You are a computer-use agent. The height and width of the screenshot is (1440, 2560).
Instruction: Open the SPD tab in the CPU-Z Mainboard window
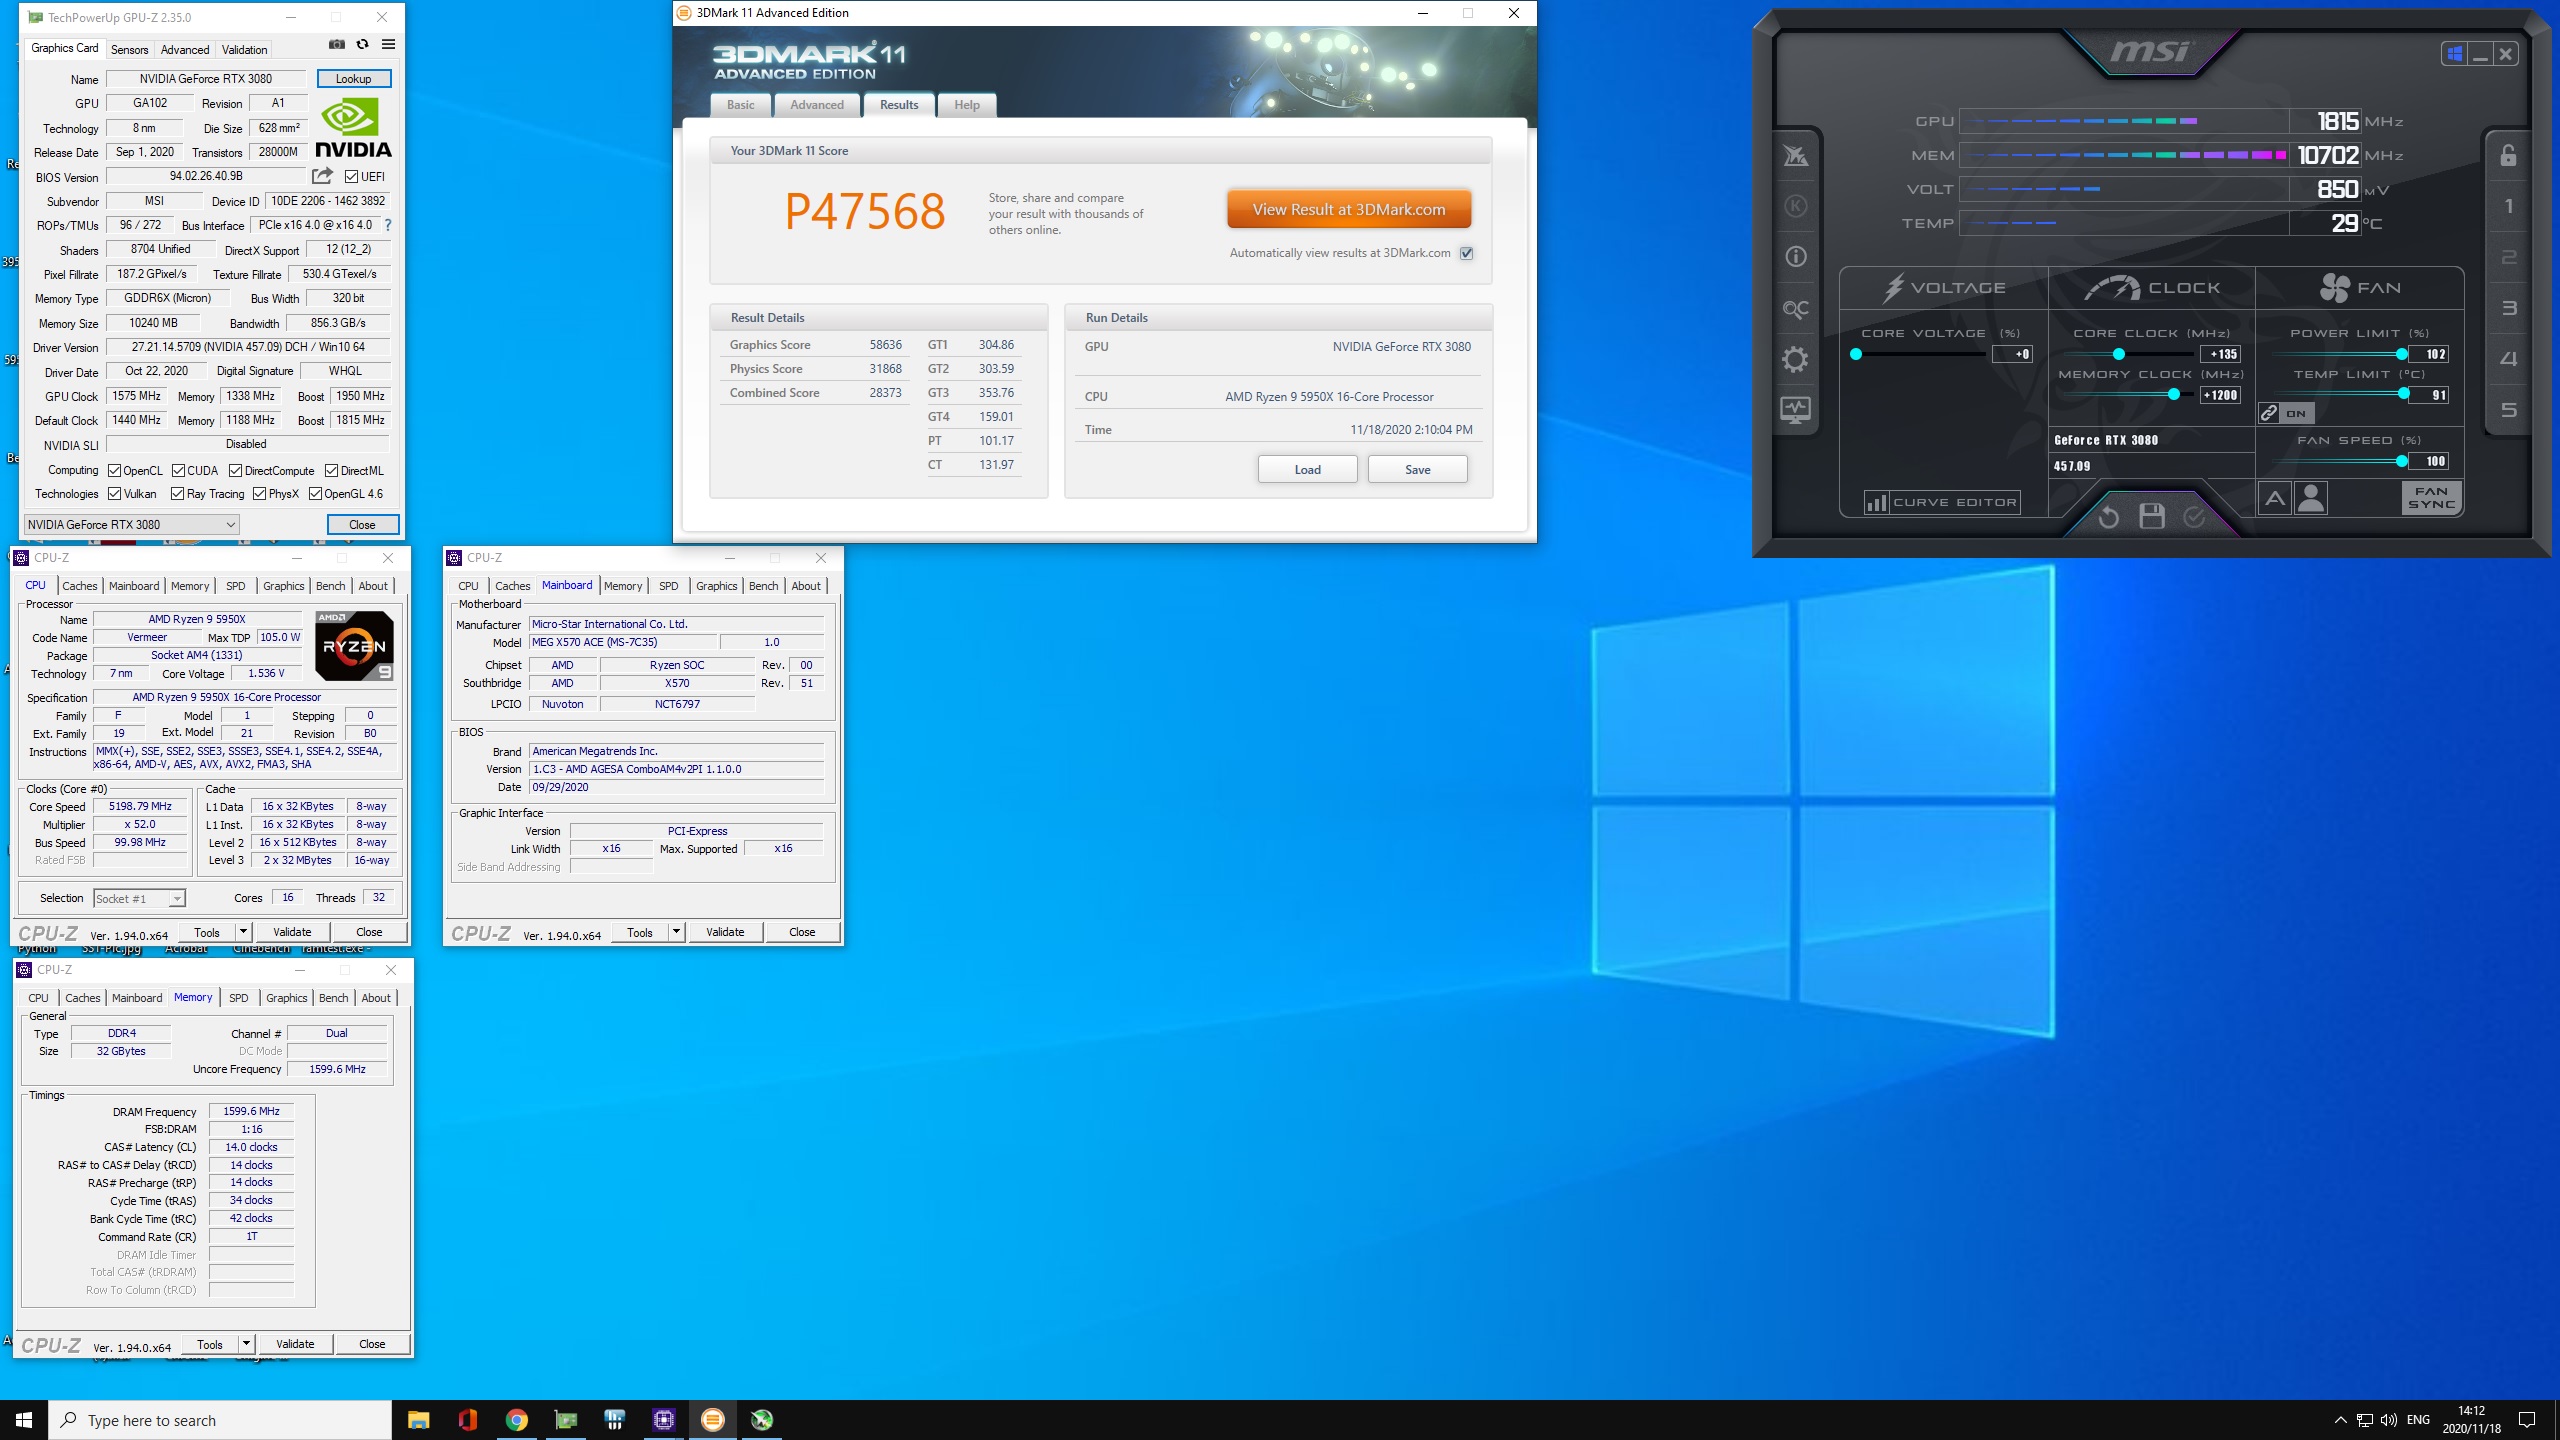click(x=669, y=586)
